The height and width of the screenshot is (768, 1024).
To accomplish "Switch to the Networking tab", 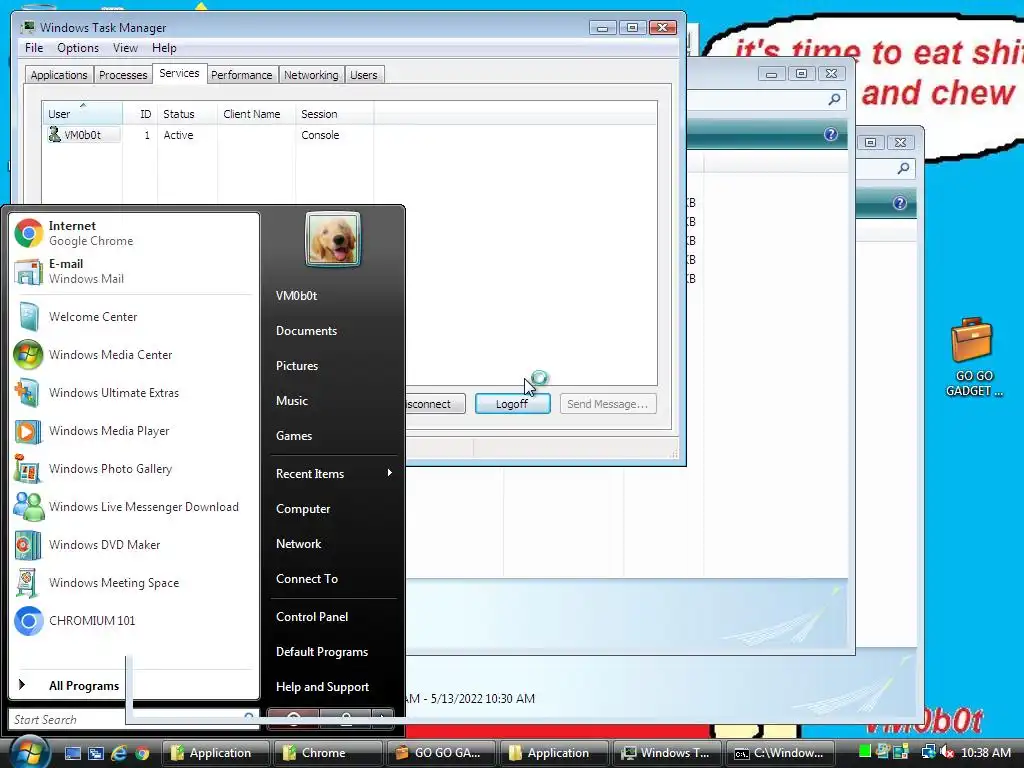I will [x=311, y=74].
